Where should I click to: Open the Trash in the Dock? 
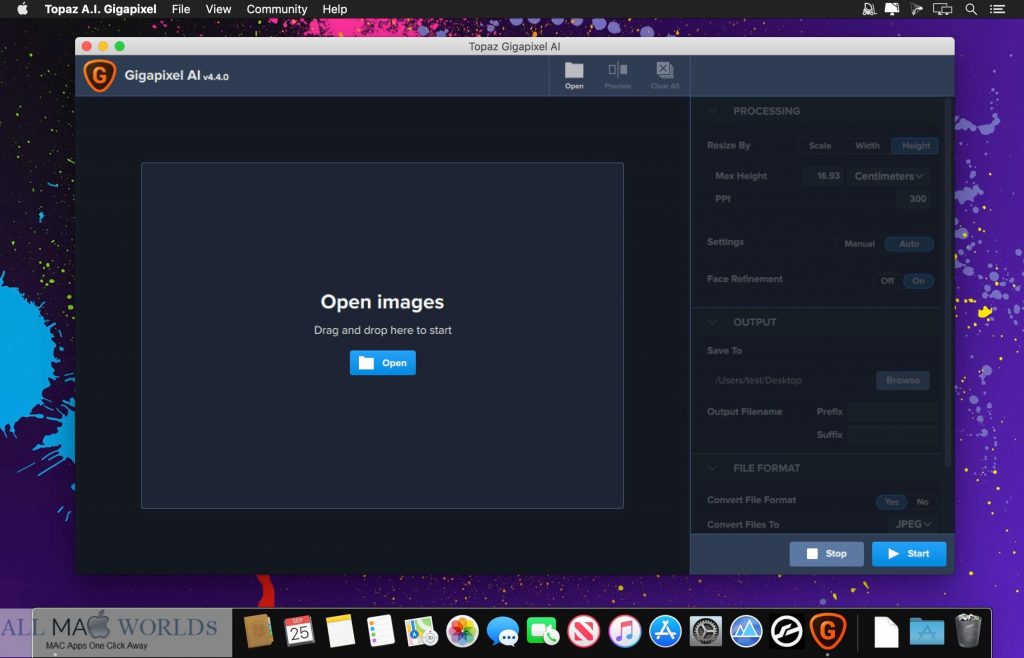tap(968, 631)
